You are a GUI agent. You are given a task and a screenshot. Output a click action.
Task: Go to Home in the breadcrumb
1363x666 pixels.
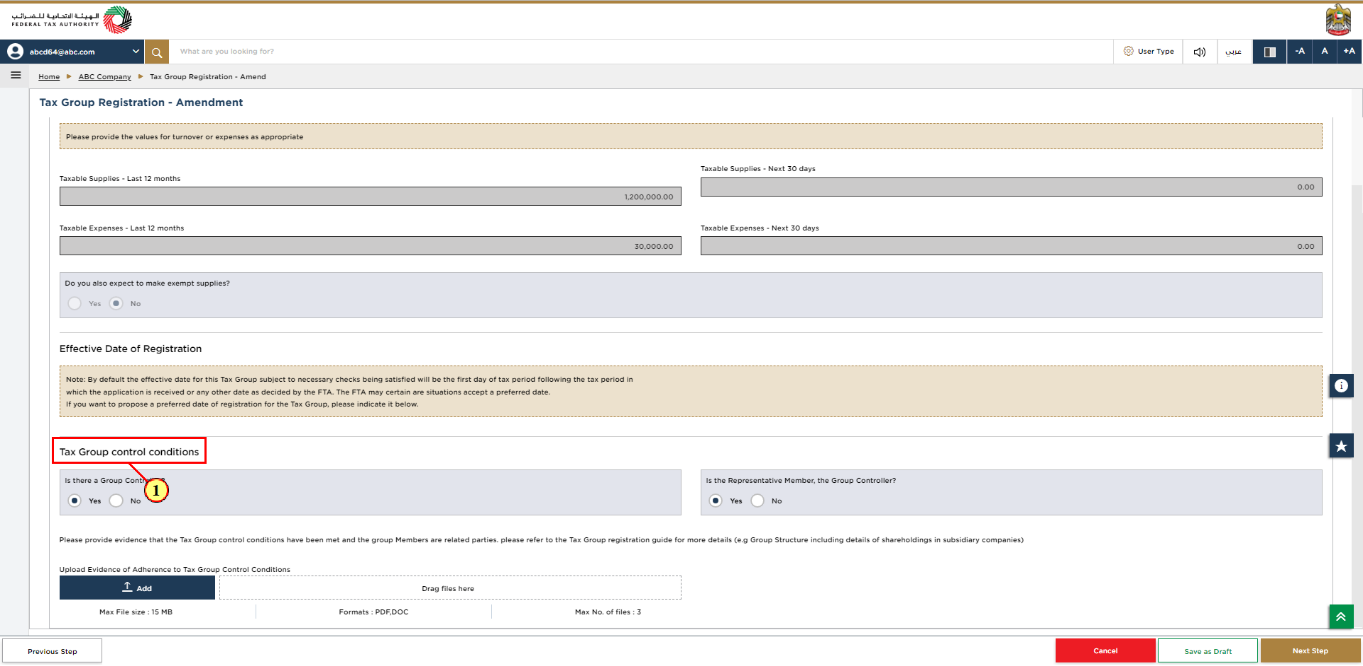pyautogui.click(x=49, y=77)
